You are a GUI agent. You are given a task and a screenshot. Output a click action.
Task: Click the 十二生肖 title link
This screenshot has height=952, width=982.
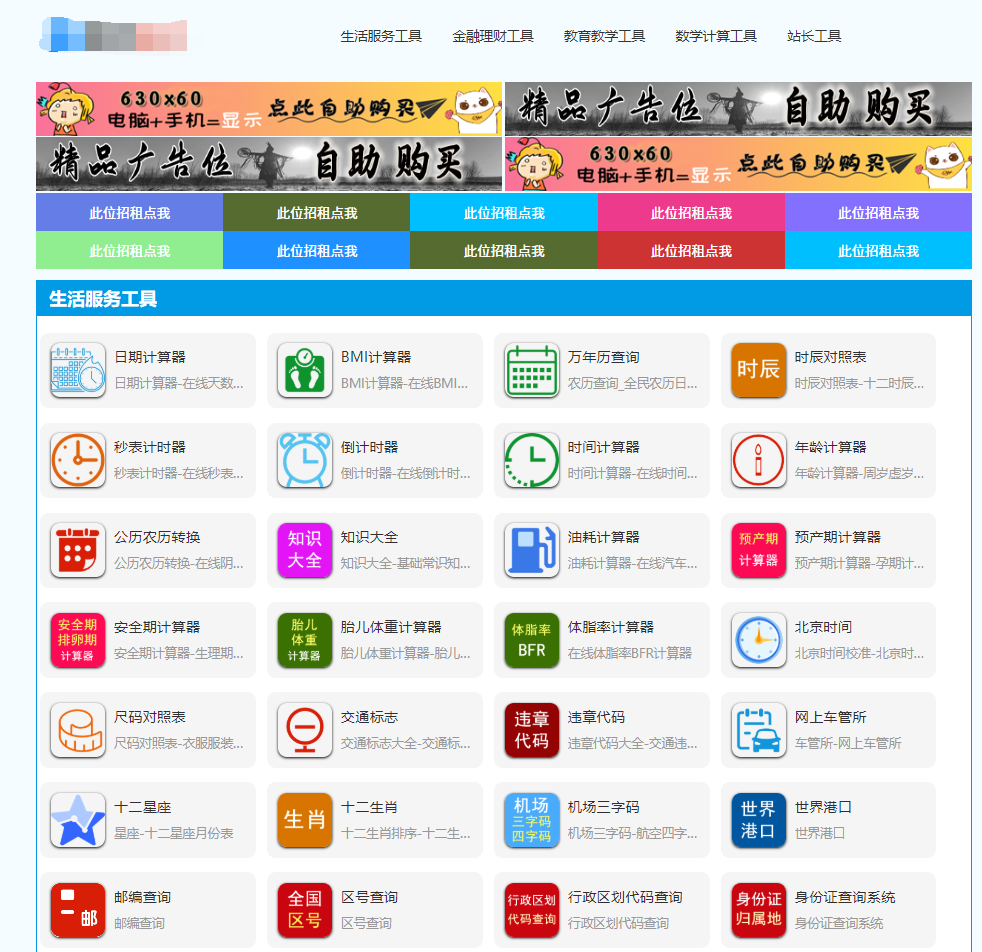pyautogui.click(x=369, y=807)
